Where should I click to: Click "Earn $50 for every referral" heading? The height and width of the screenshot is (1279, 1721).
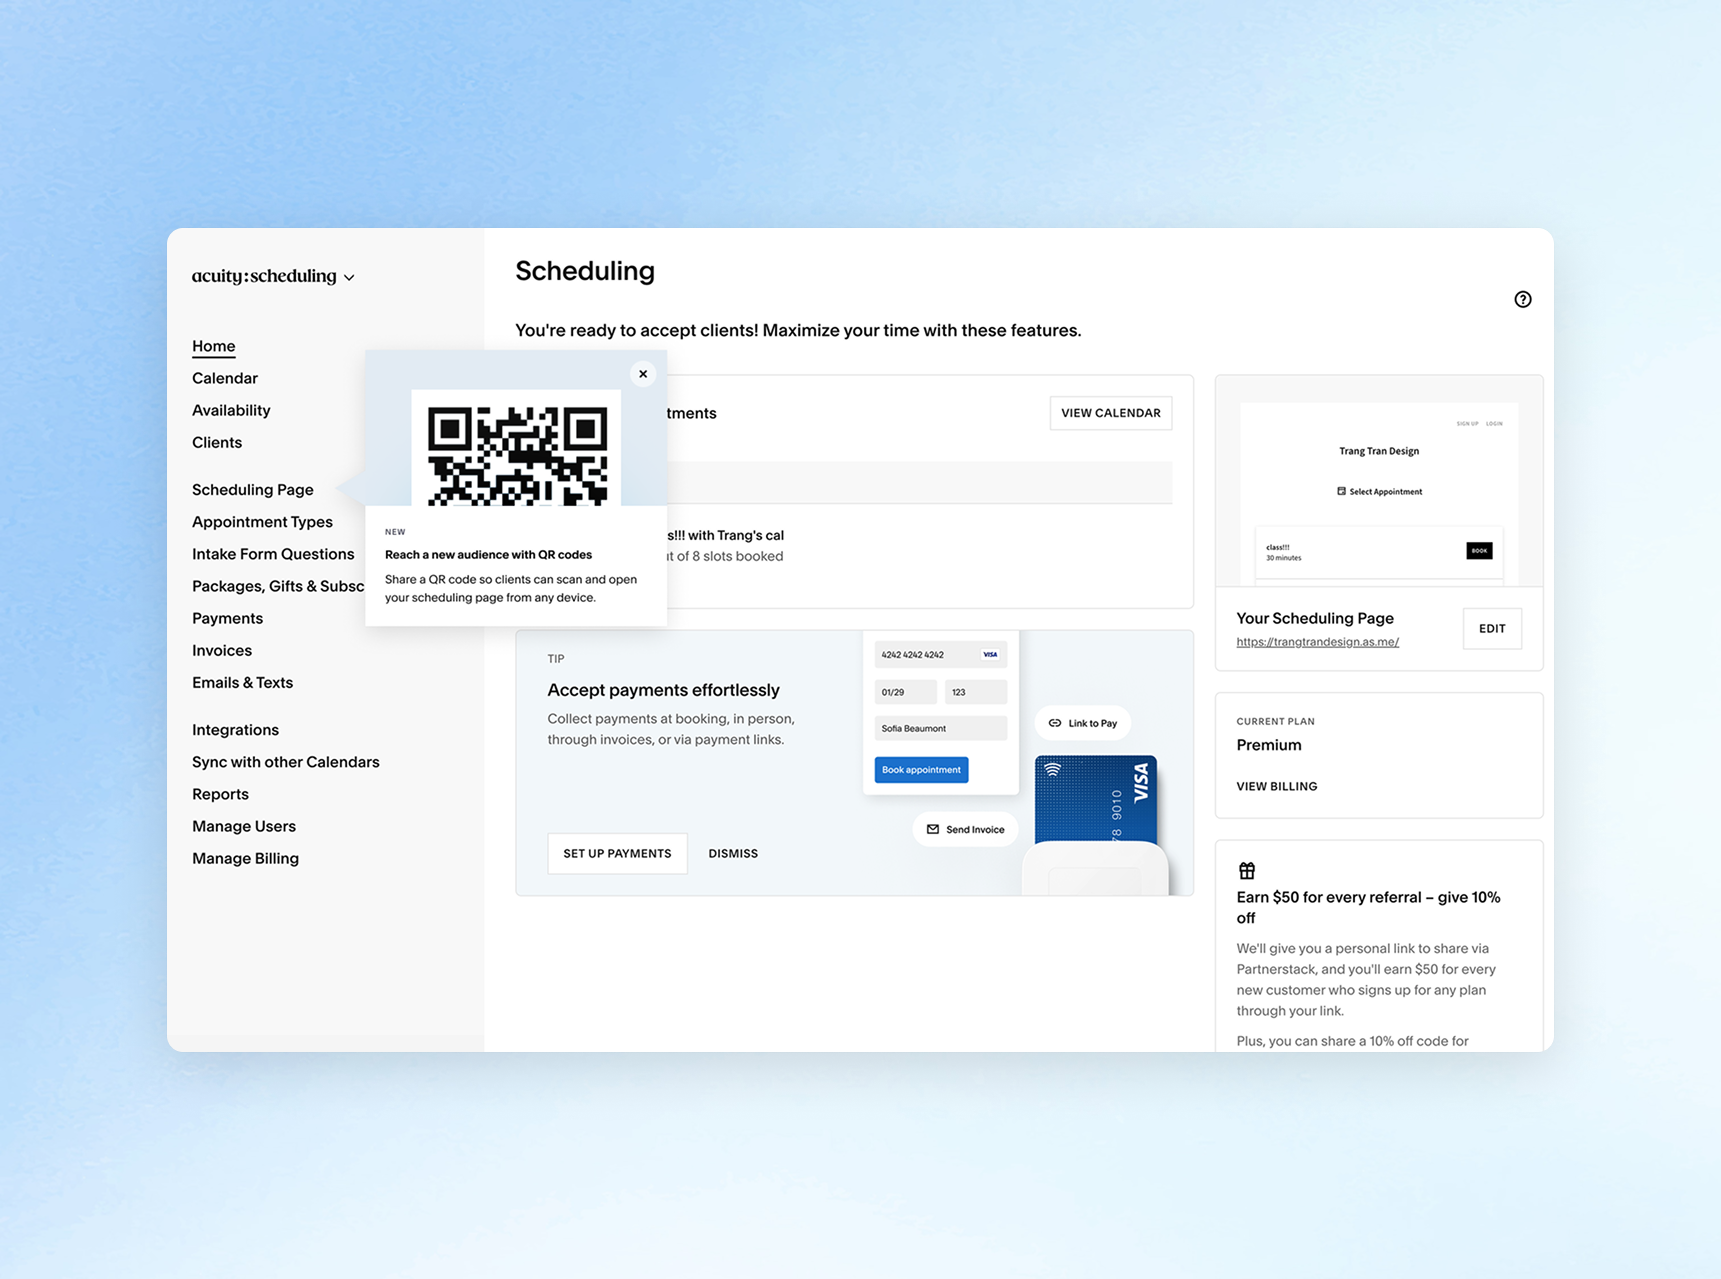tap(1368, 907)
